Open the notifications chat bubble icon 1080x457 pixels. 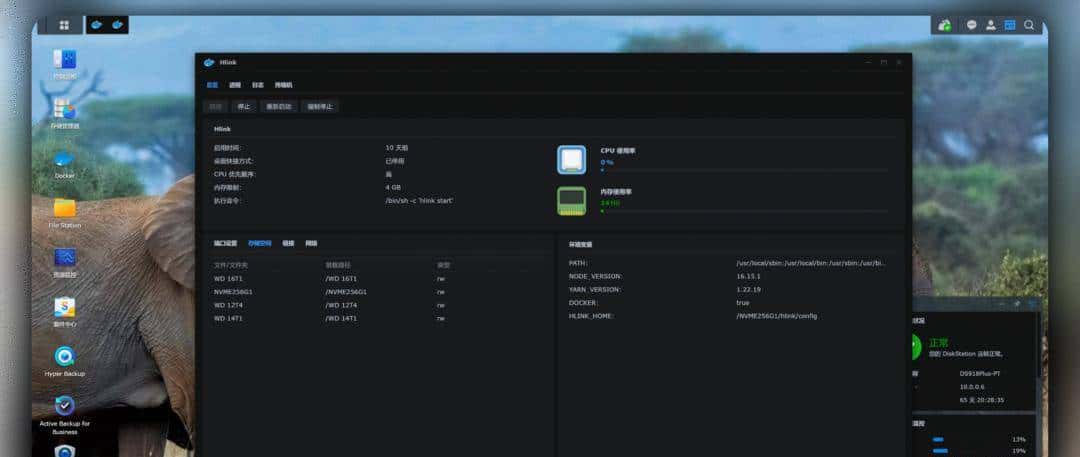point(971,25)
